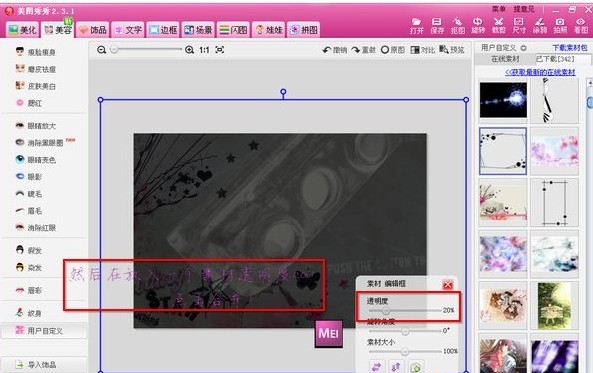Close the 素材编辑框 panel
This screenshot has height=373, width=593.
pyautogui.click(x=448, y=284)
